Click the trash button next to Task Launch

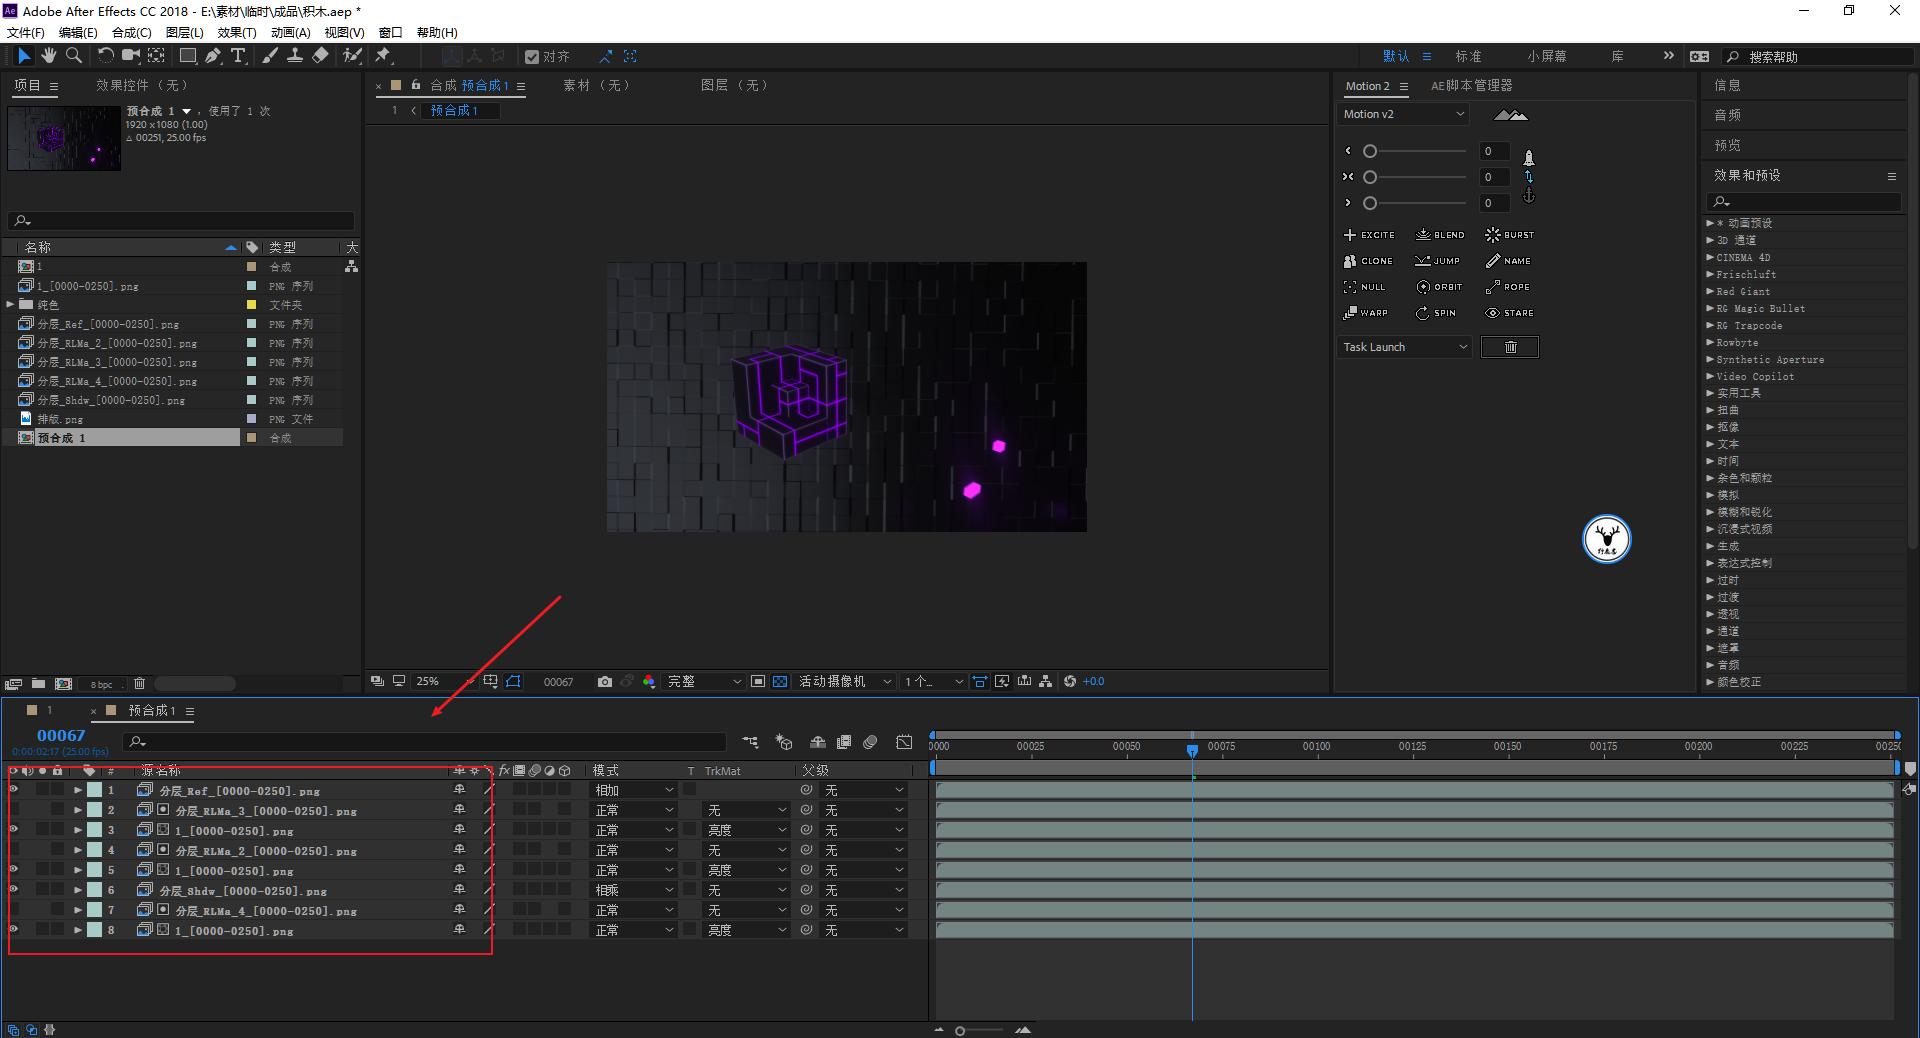(x=1509, y=347)
